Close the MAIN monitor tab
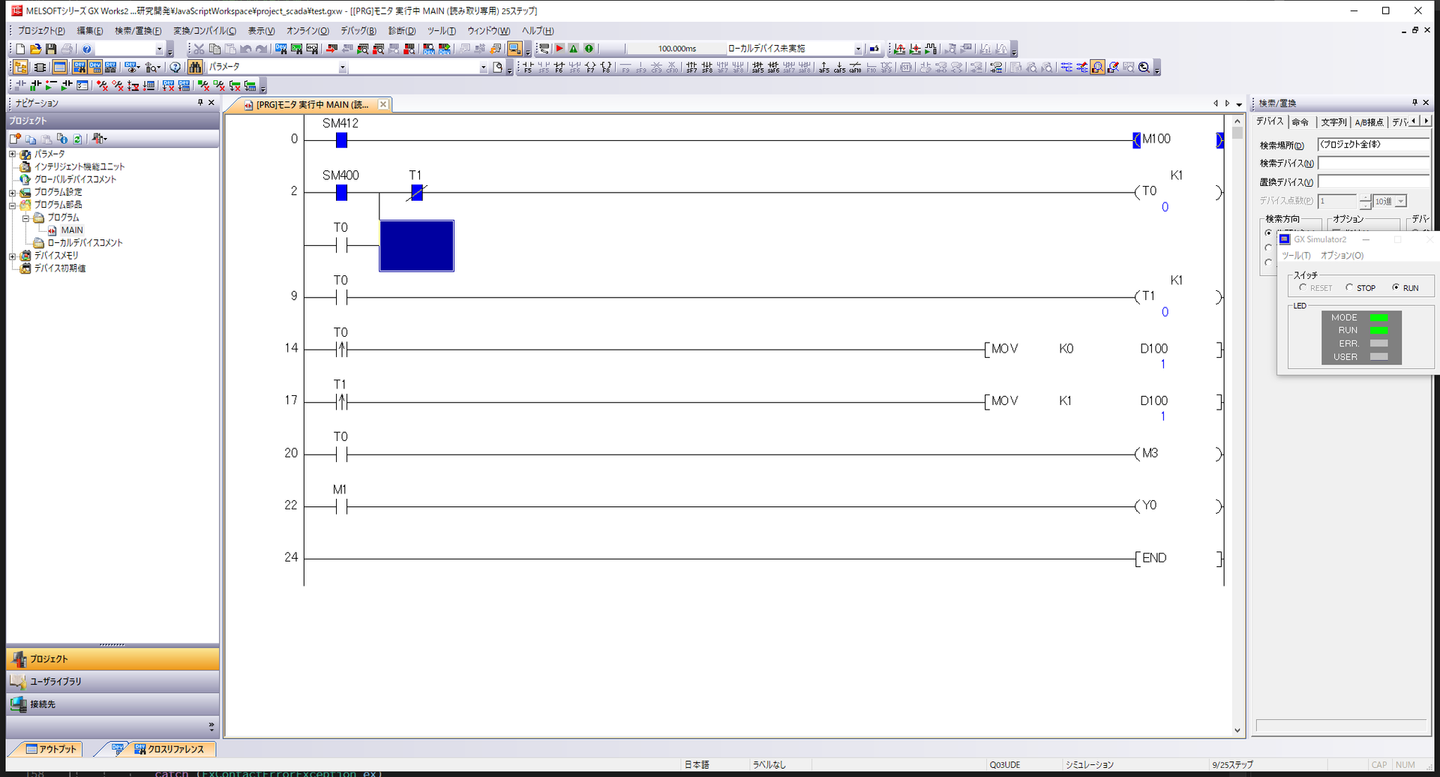Image resolution: width=1440 pixels, height=777 pixels. (383, 104)
